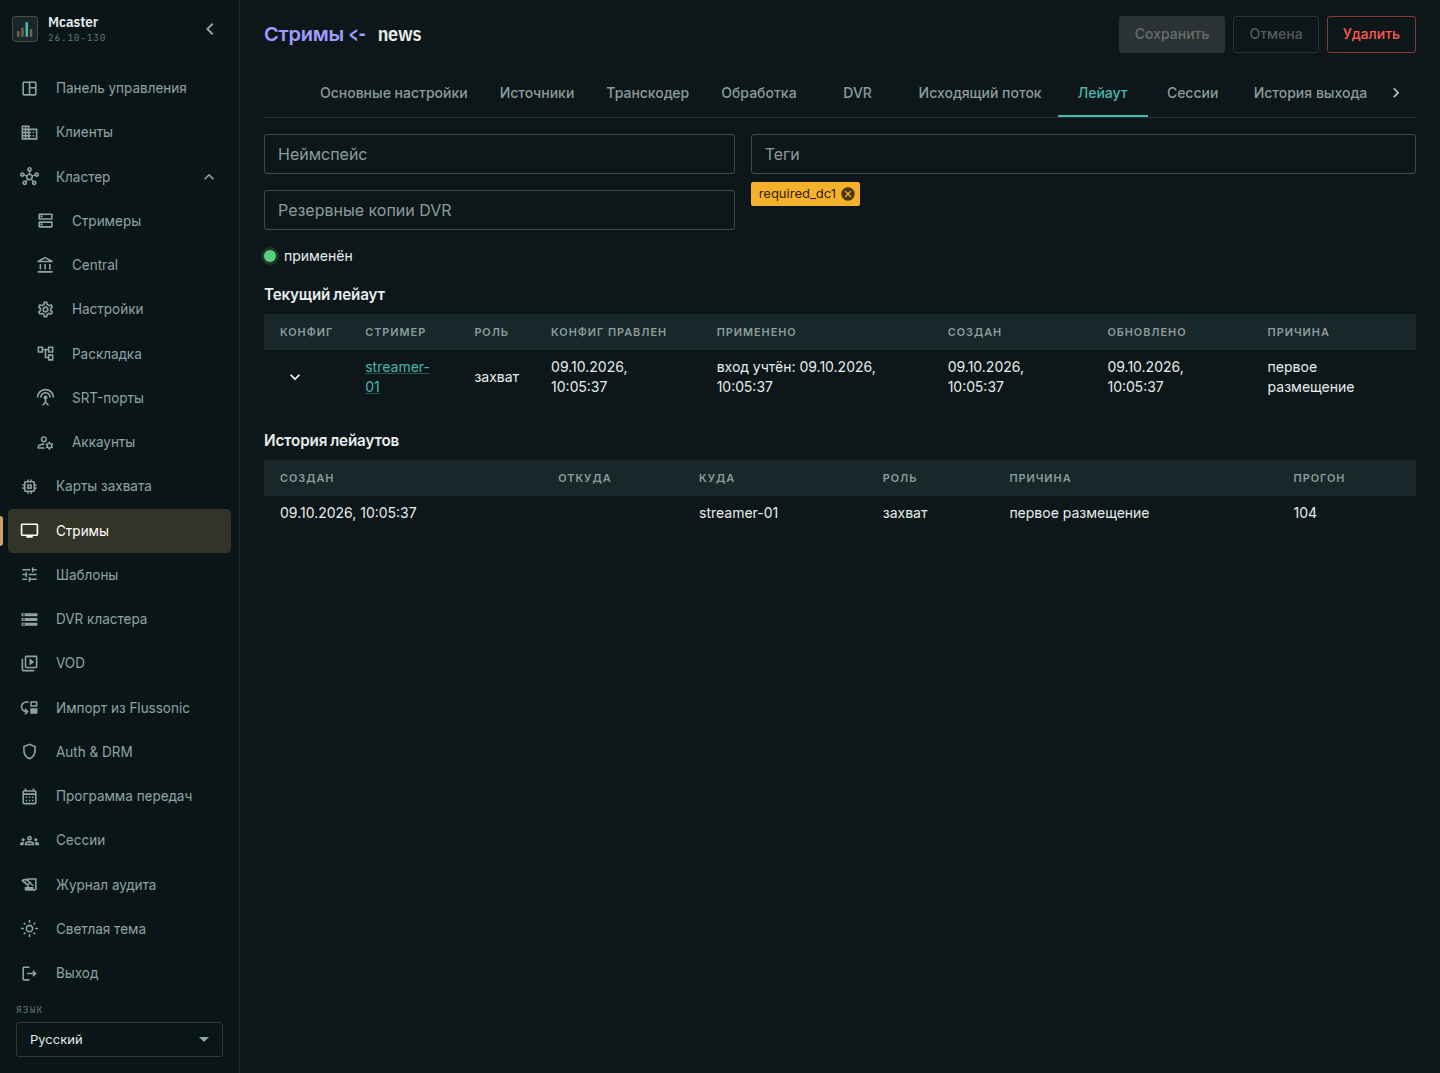Open the История выхода tab

coord(1310,93)
